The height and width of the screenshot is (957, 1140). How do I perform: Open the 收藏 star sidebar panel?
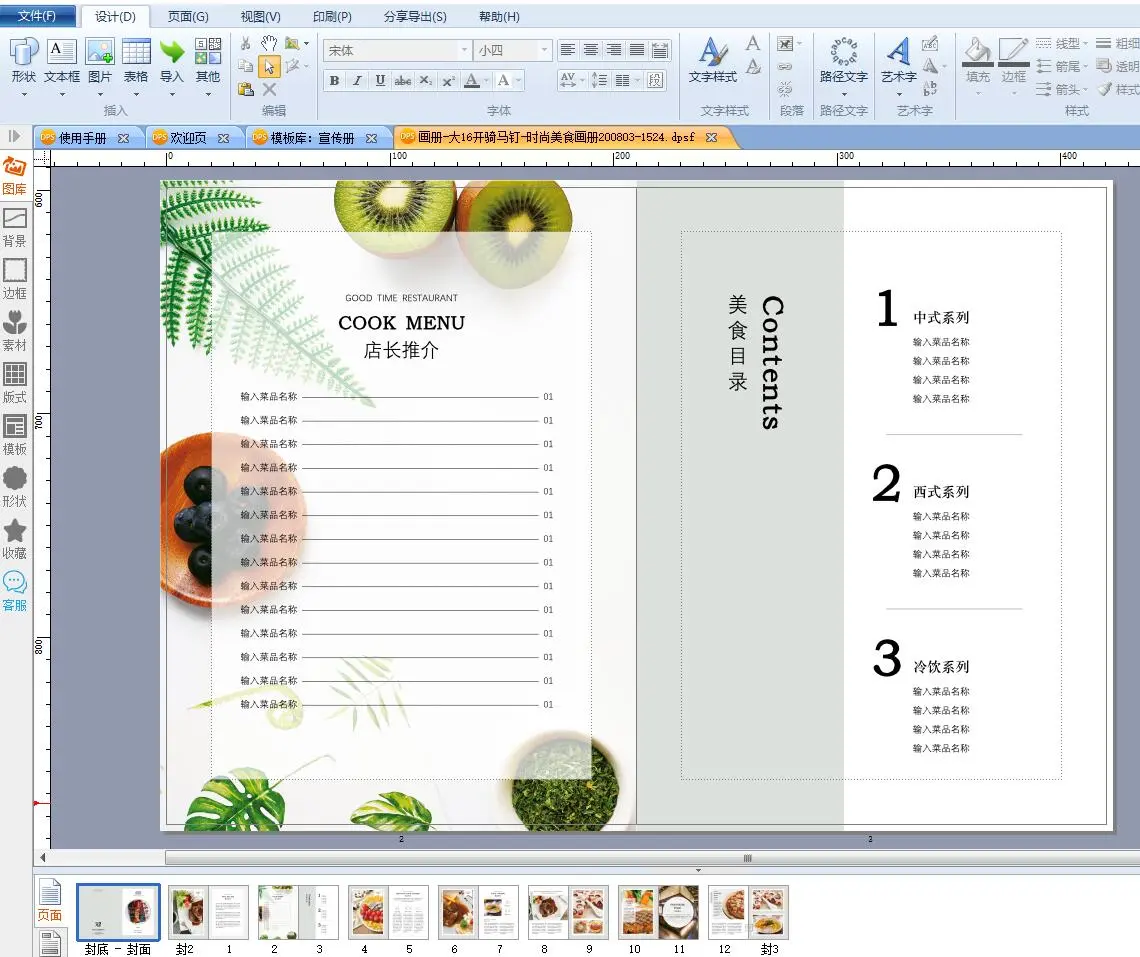point(15,540)
